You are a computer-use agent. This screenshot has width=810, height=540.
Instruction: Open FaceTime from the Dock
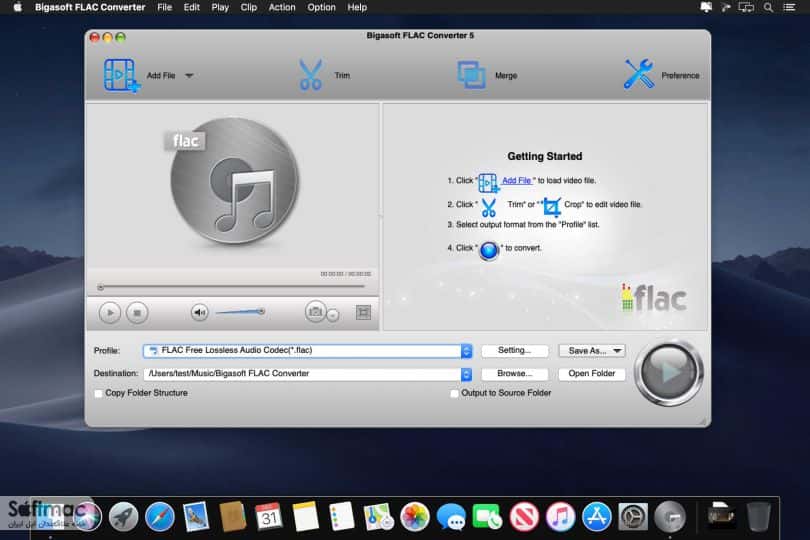point(487,516)
